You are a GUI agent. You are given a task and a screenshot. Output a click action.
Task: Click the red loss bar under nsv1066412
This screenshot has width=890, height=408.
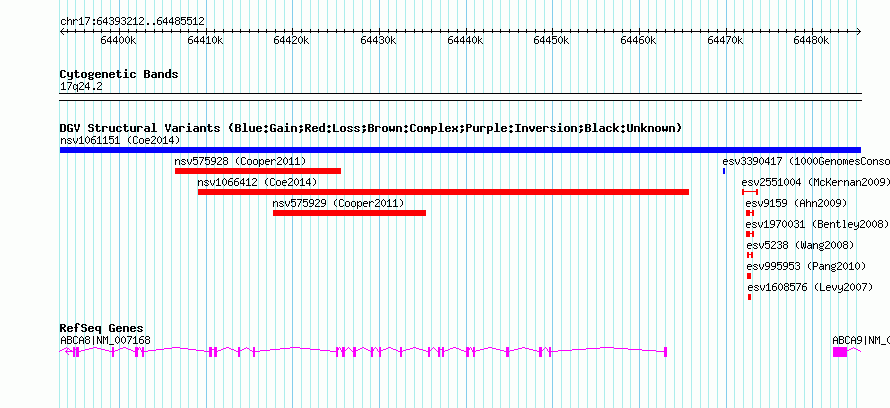tap(443, 192)
